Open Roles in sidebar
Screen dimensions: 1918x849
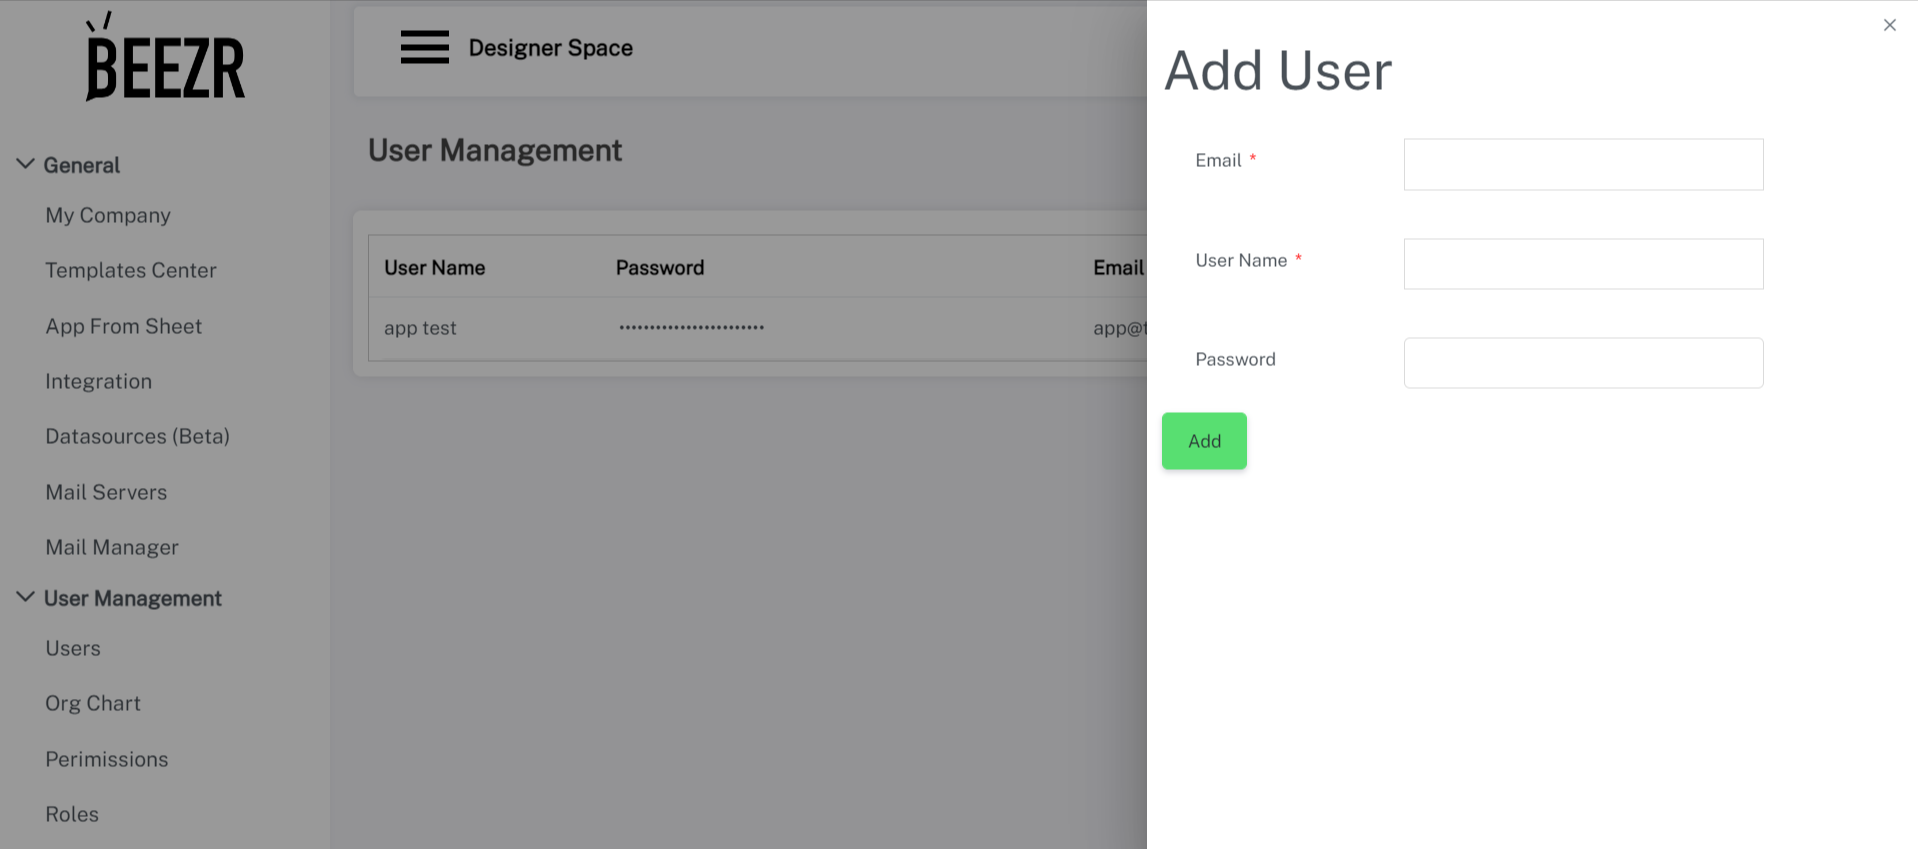coord(72,814)
